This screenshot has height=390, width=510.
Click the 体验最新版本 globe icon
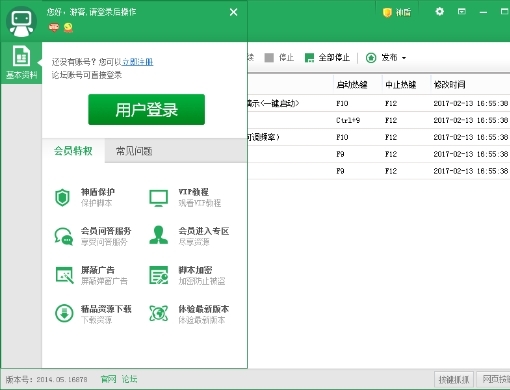[159, 313]
